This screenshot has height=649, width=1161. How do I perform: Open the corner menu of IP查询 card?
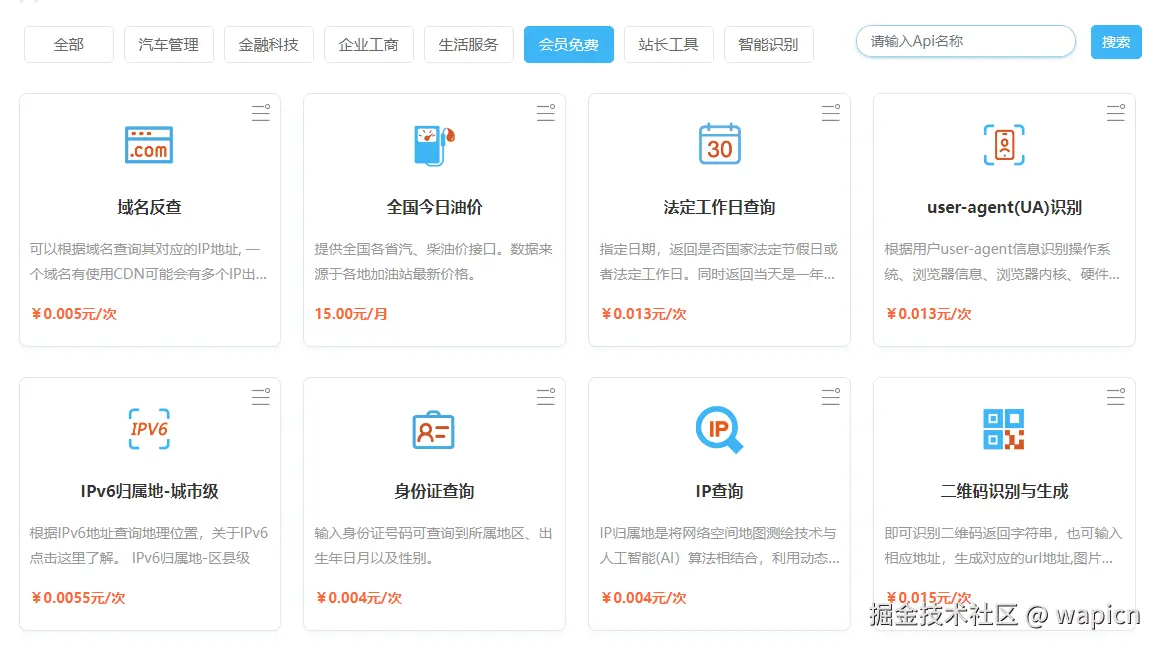(x=830, y=396)
